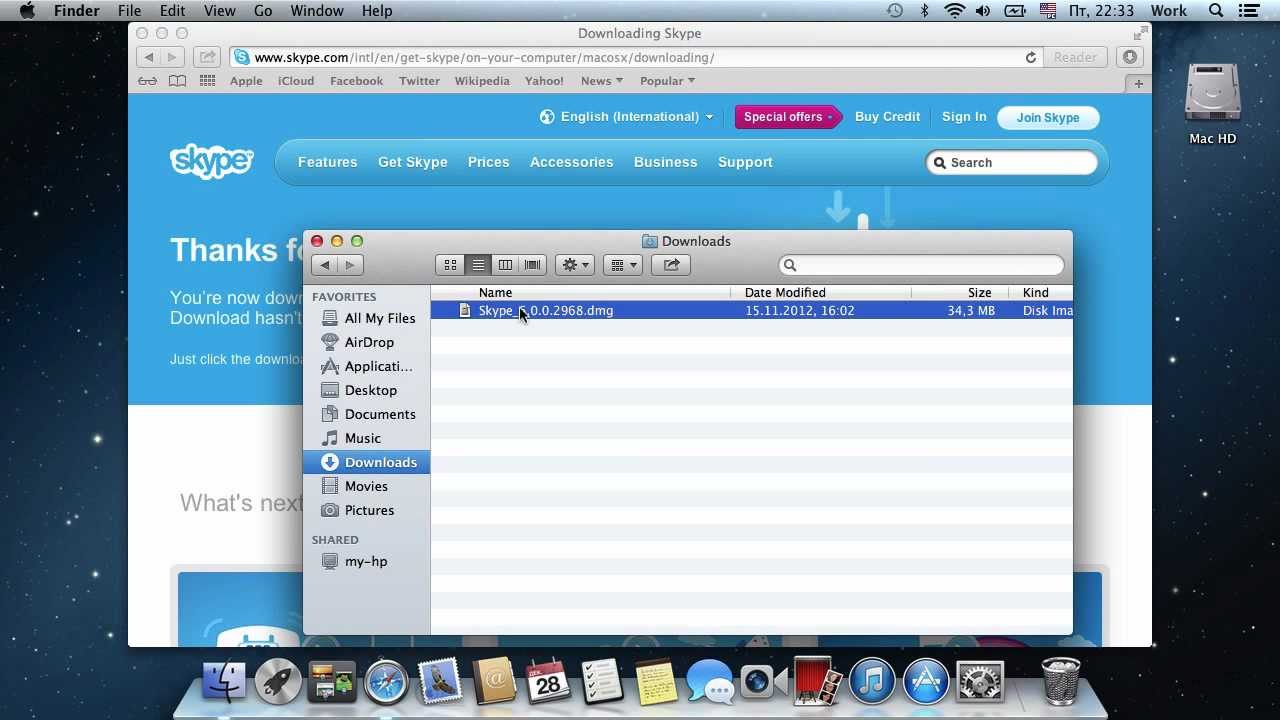1280x720 pixels.
Task: Click the Skype site search box
Action: (x=1012, y=162)
